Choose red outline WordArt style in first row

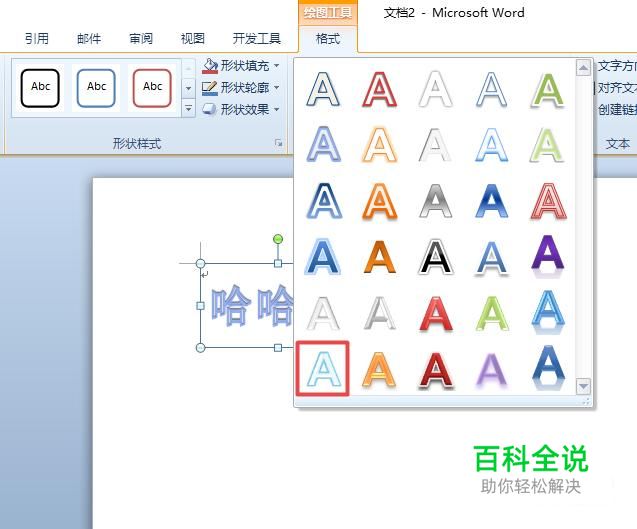(379, 89)
